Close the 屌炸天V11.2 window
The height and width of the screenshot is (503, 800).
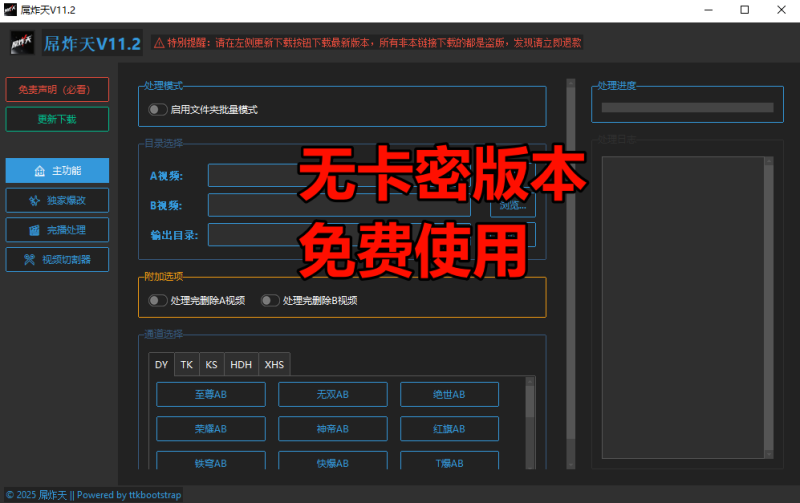pos(781,10)
